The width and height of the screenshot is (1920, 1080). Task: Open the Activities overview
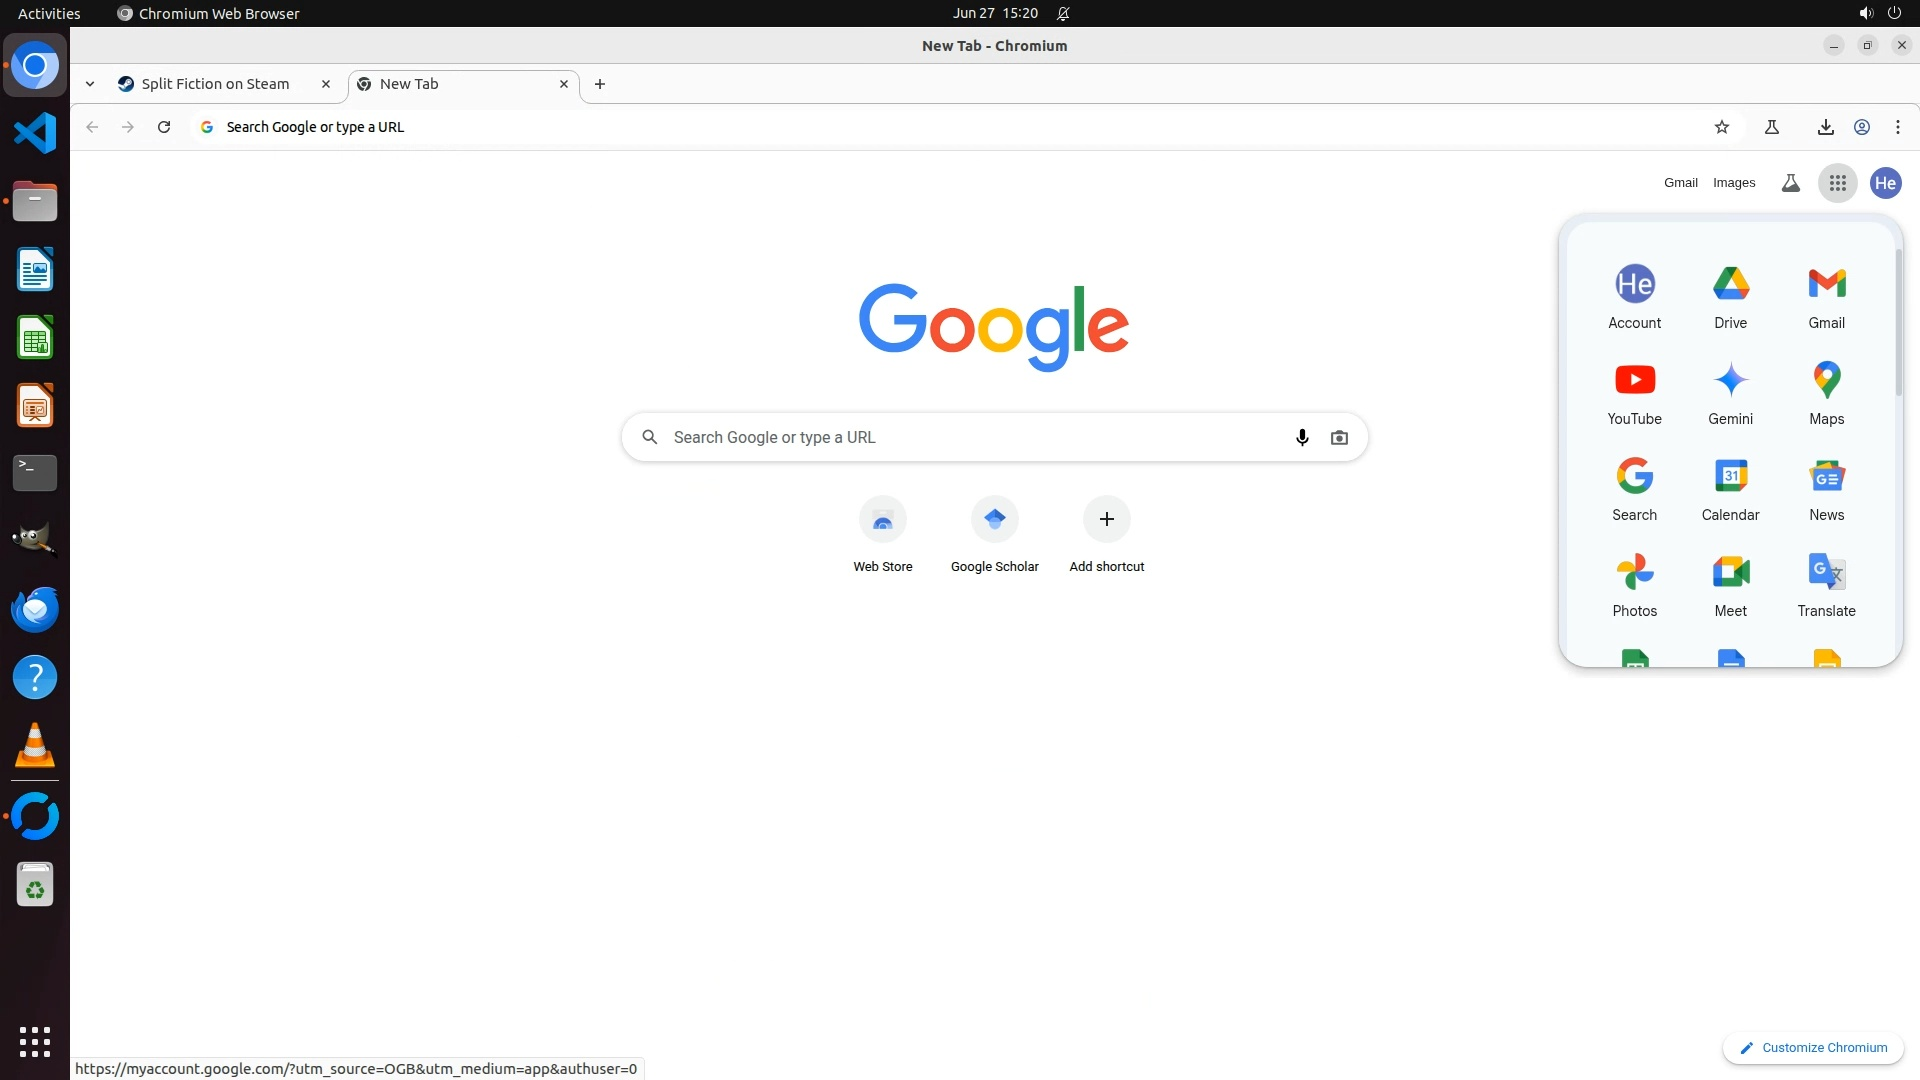[x=49, y=13]
